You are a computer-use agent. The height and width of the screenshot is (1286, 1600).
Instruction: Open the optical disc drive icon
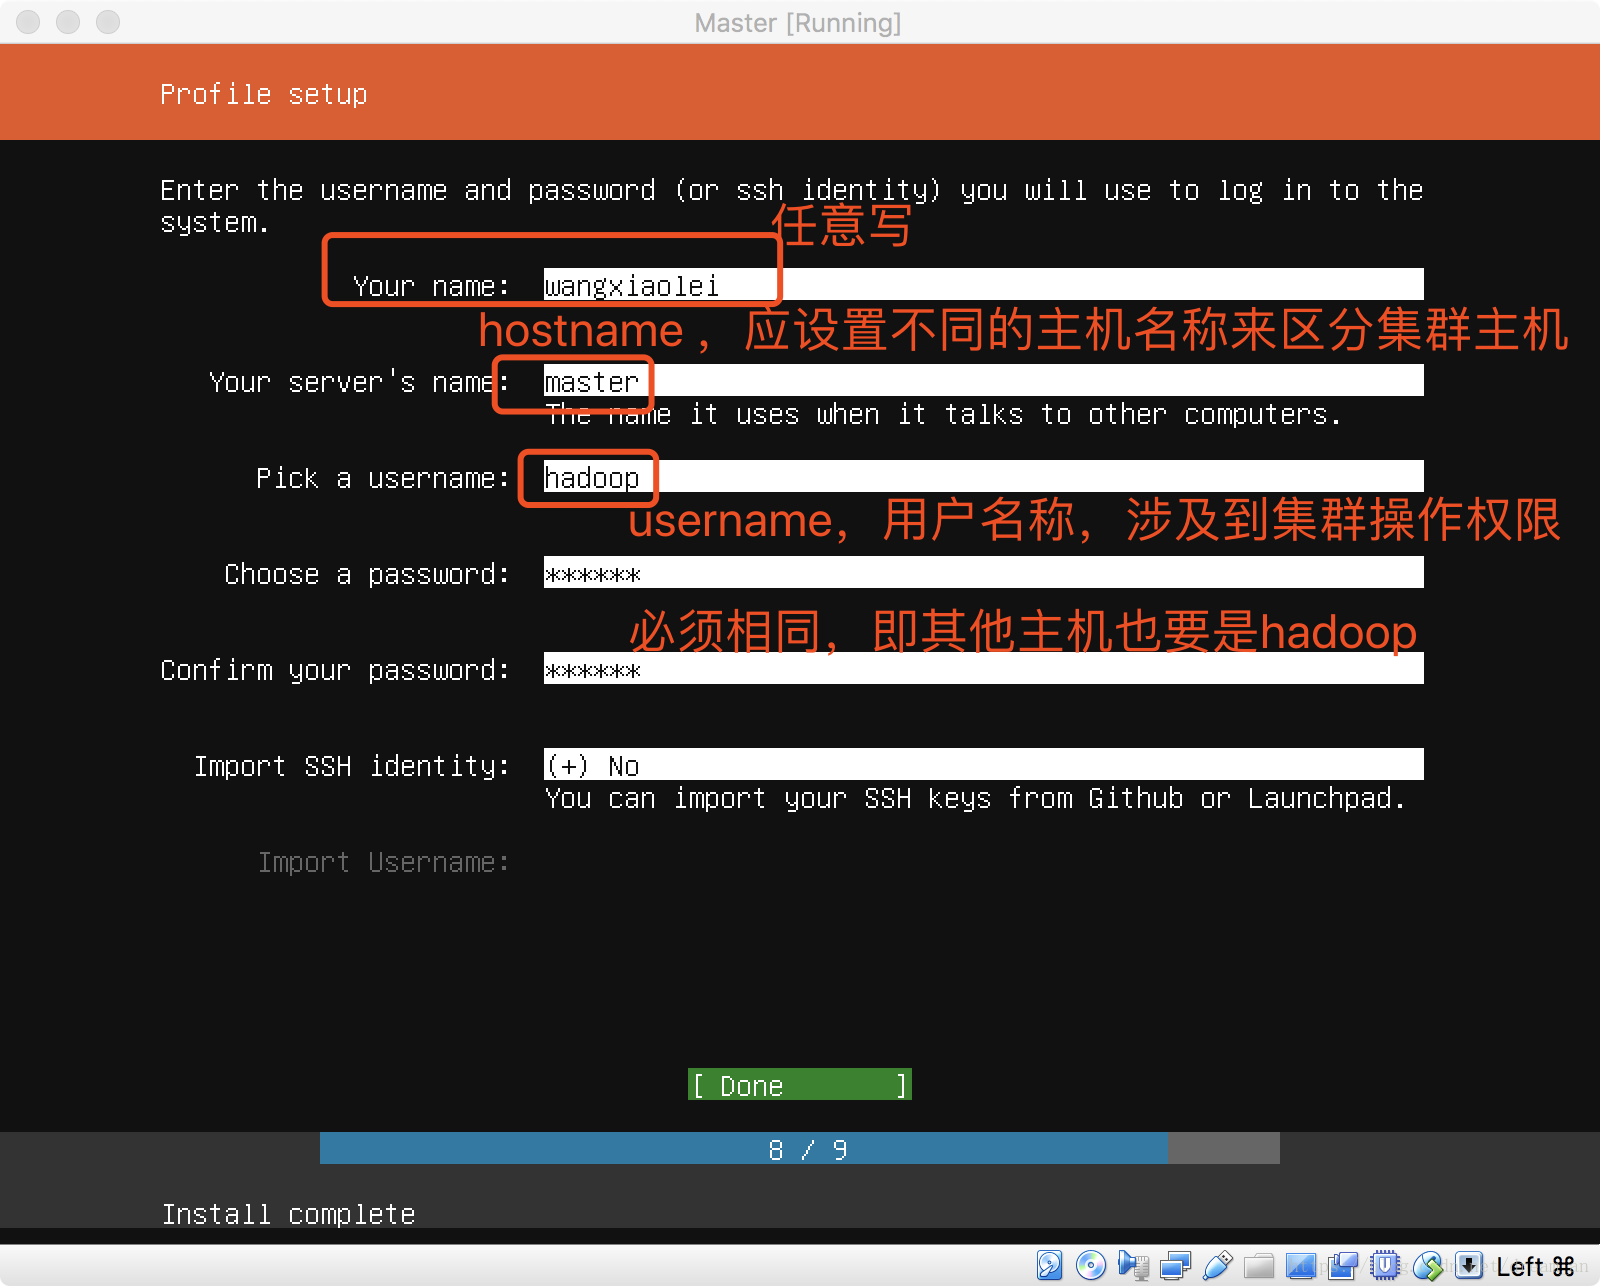[x=1091, y=1265]
